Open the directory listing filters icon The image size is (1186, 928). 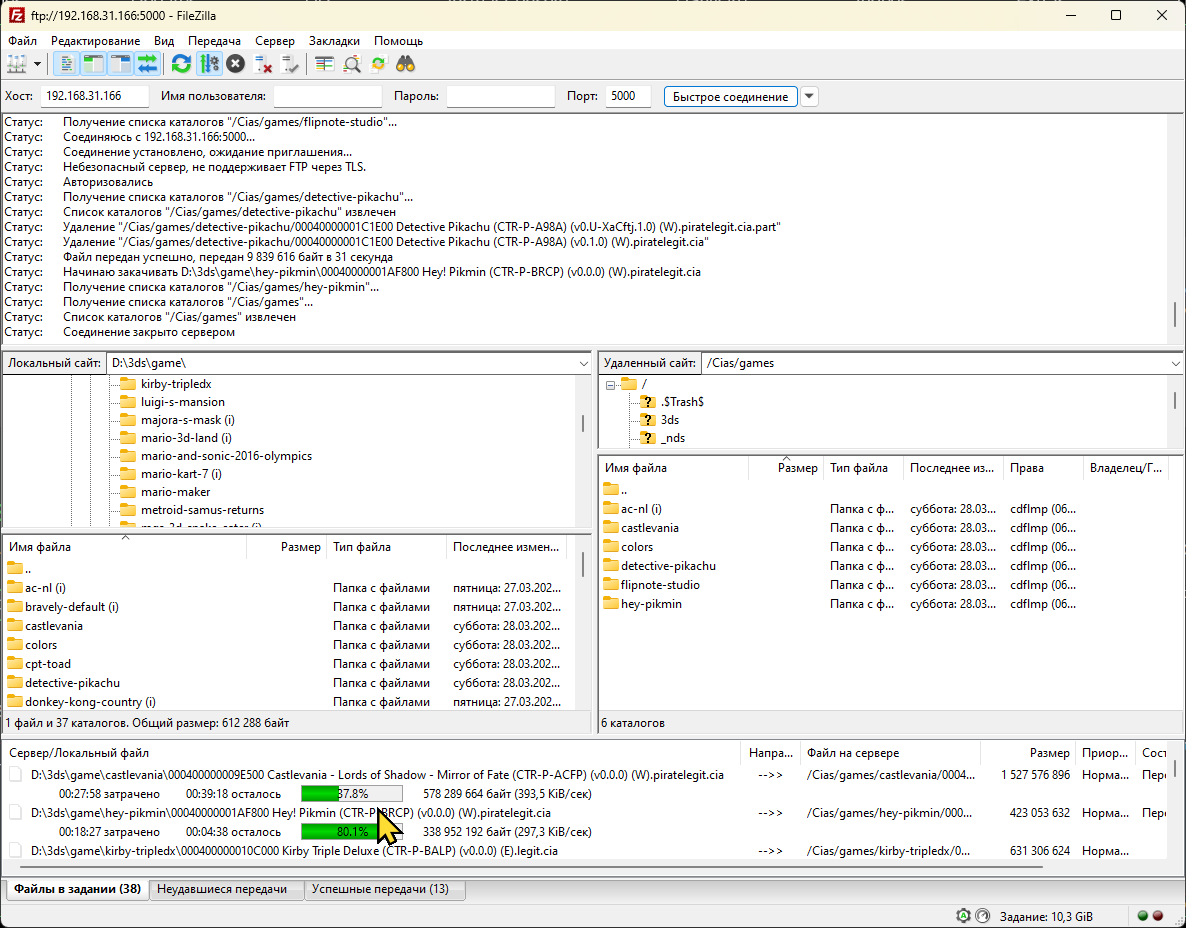point(324,64)
